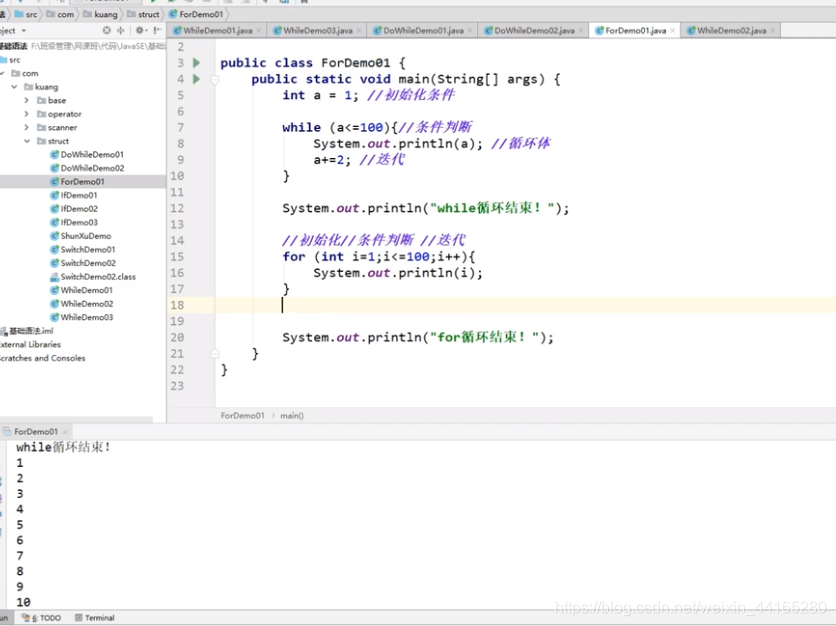Image resolution: width=836 pixels, height=626 pixels.
Task: Click the while condition on line 7
Action: (359, 127)
